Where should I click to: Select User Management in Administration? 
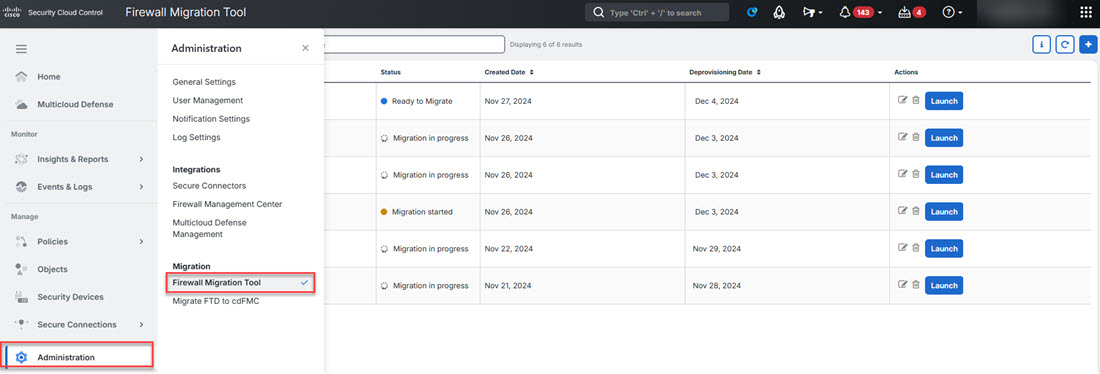(x=208, y=100)
